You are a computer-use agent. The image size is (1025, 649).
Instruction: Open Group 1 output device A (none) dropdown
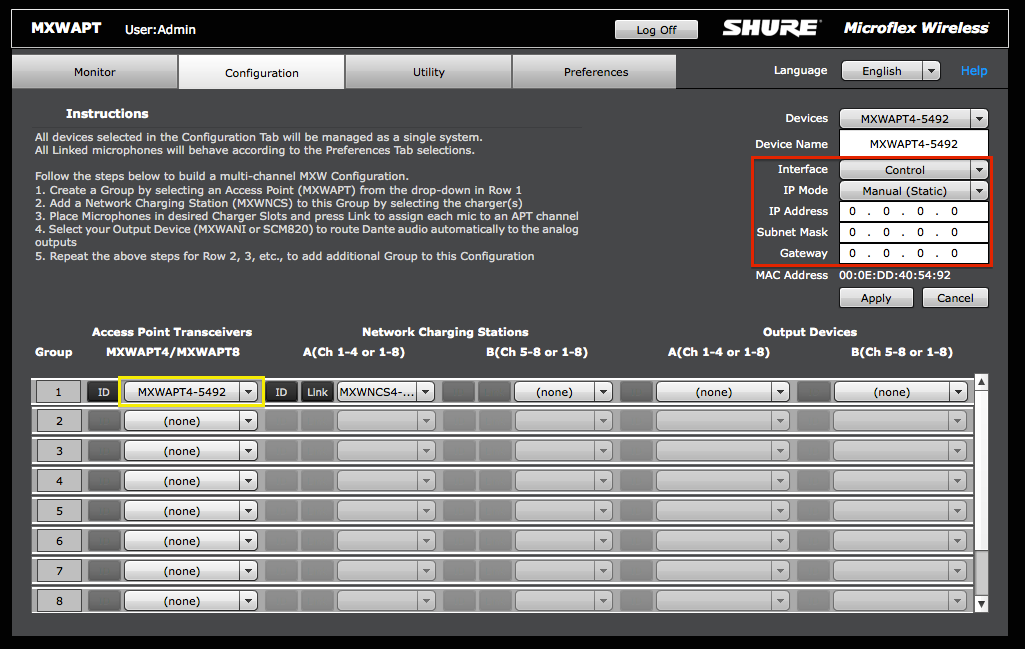tap(722, 392)
